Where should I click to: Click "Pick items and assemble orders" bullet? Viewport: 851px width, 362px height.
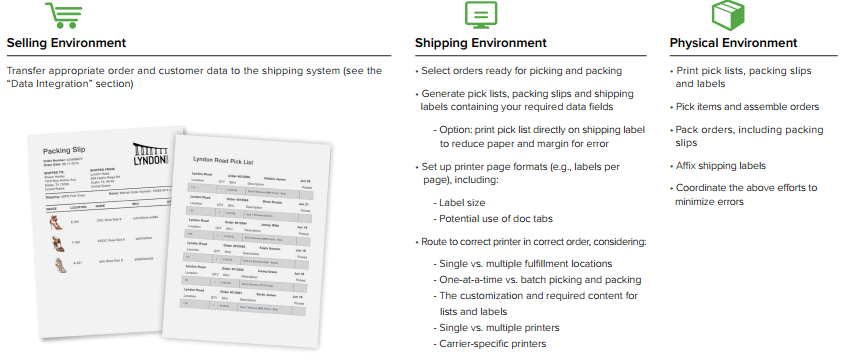(x=744, y=107)
